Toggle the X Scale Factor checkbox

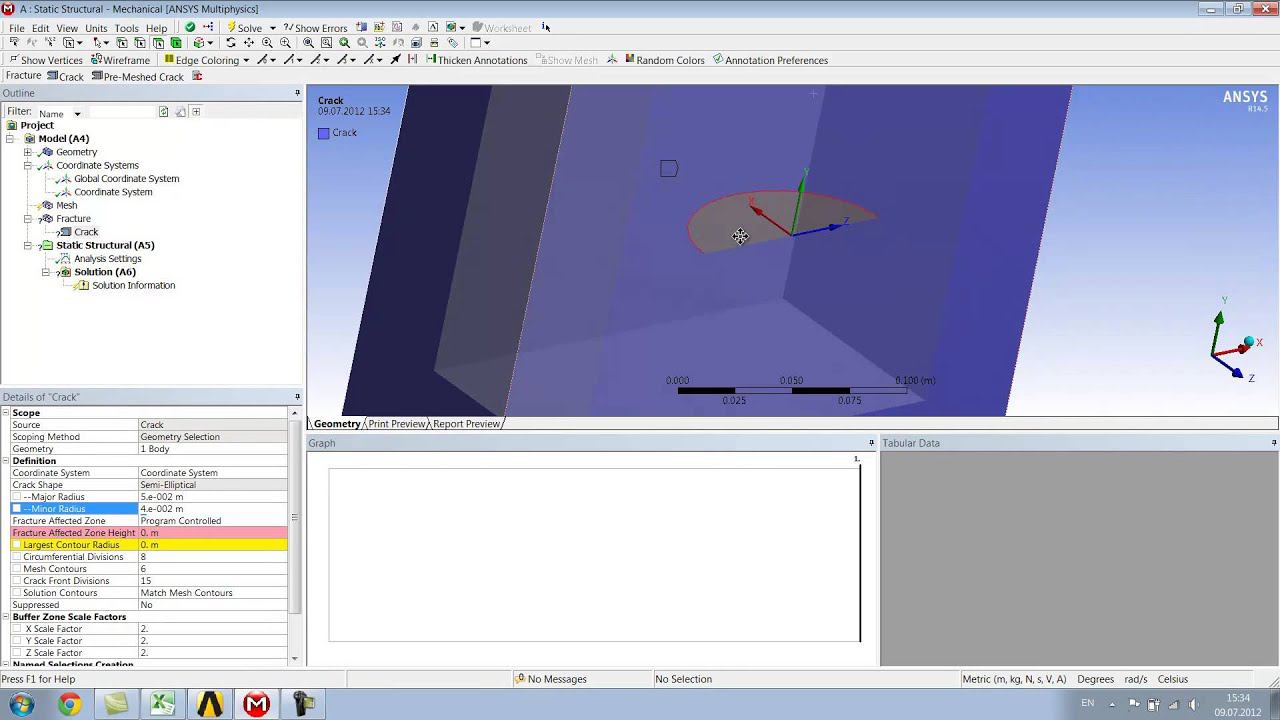tap(16, 629)
